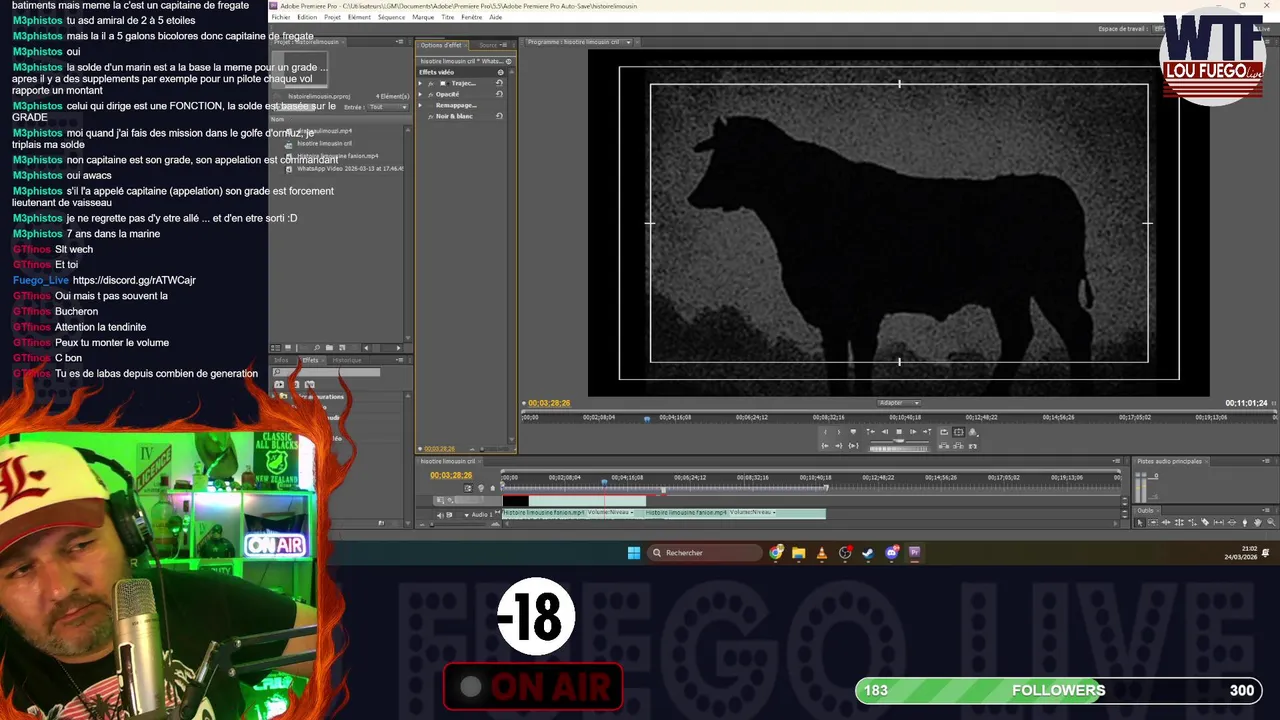Select the Razor tool
Screen dimensions: 1280x720
[1205, 522]
